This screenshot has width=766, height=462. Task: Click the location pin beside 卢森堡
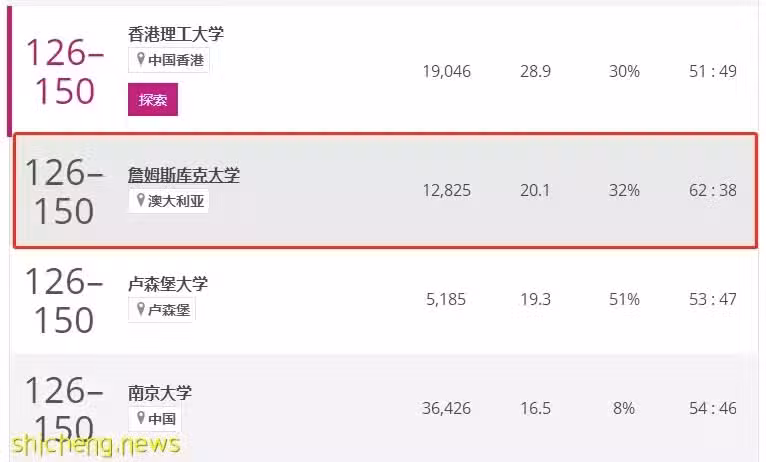coord(141,309)
